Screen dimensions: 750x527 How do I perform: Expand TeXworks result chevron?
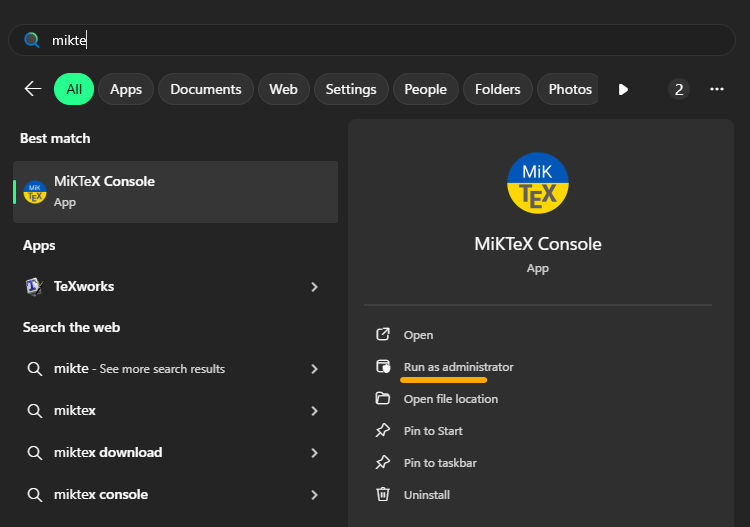pos(314,287)
